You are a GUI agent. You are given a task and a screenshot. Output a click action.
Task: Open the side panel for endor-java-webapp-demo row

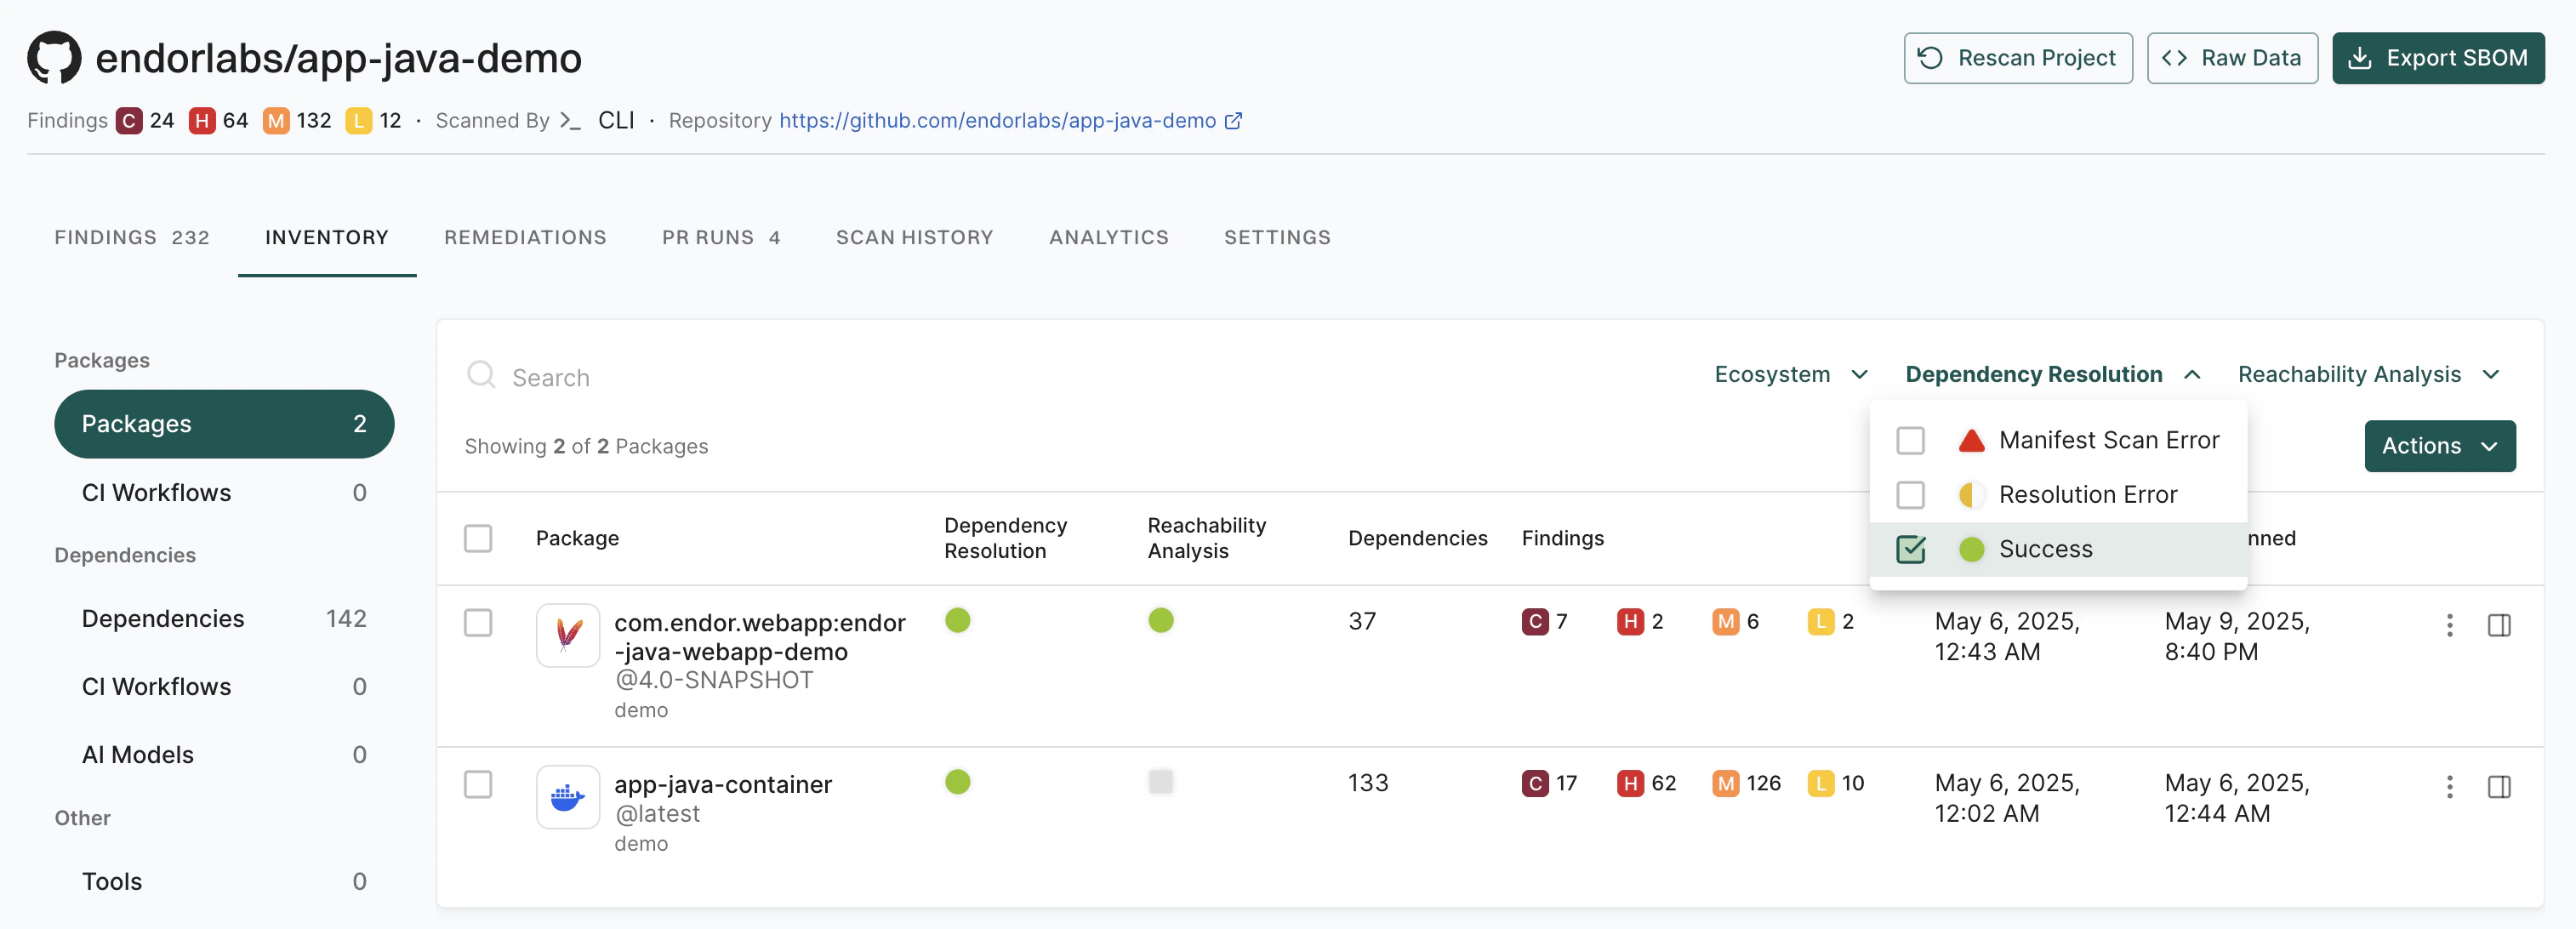click(2500, 625)
